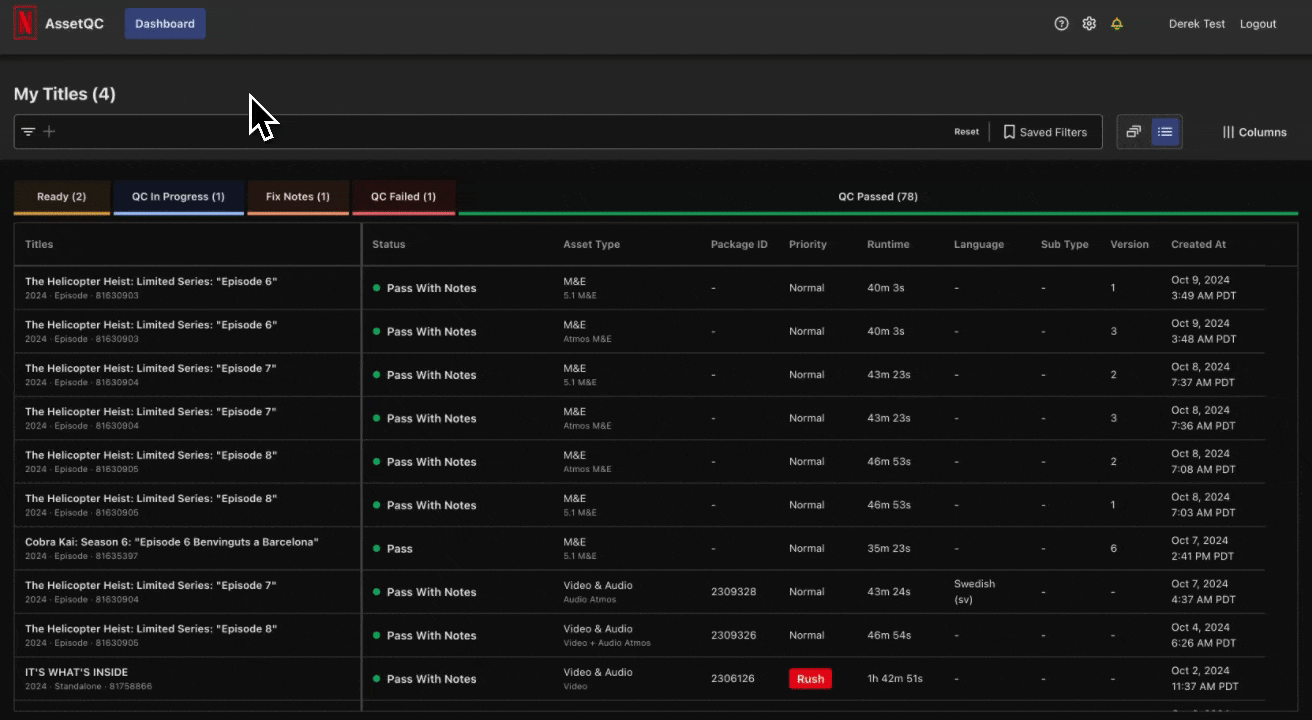The image size is (1312, 720).
Task: Click the Oct 7, 2024 2:41 PM PDT date
Action: pyautogui.click(x=1203, y=548)
